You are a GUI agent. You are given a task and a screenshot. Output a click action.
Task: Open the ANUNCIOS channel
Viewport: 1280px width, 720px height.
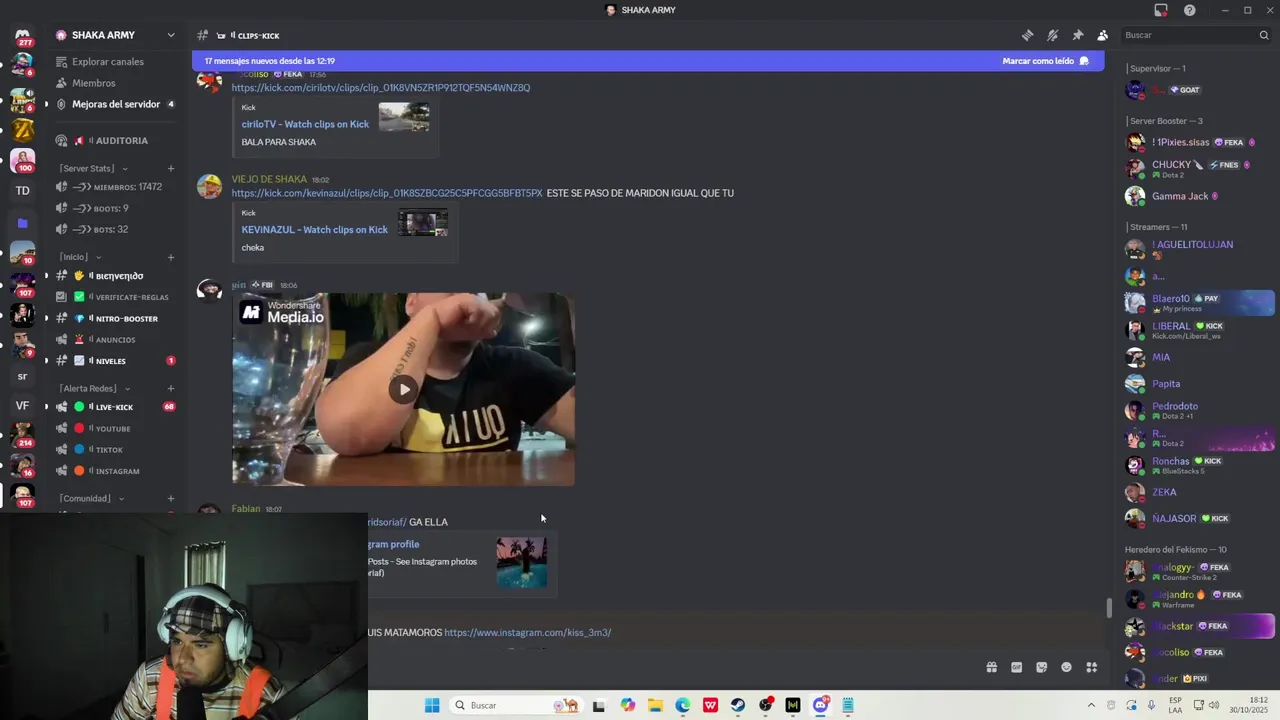pos(116,340)
